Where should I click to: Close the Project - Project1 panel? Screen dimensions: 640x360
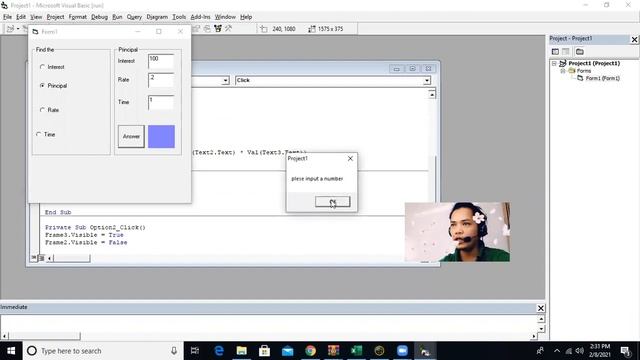pyautogui.click(x=634, y=39)
